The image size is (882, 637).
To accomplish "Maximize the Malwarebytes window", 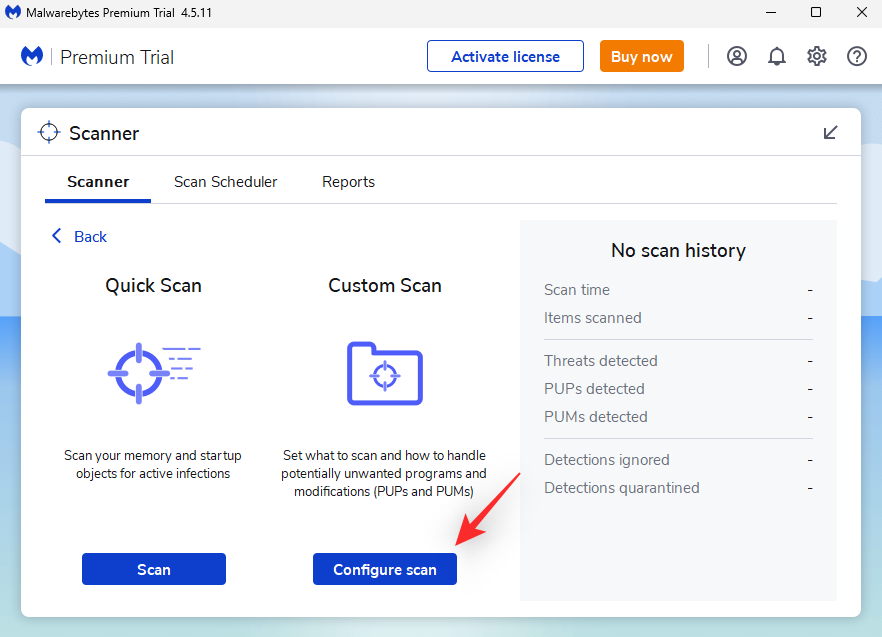I will pyautogui.click(x=815, y=13).
